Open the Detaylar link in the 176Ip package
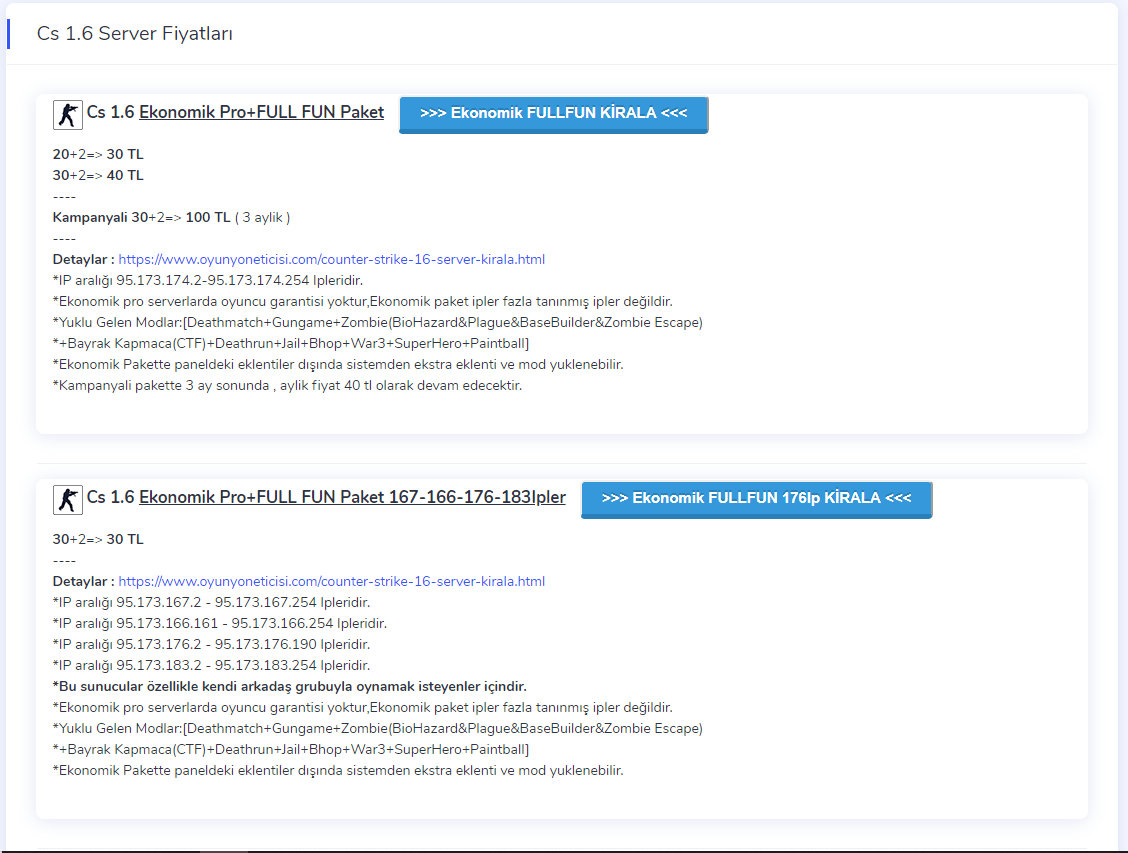Viewport: 1128px width, 853px height. click(332, 581)
